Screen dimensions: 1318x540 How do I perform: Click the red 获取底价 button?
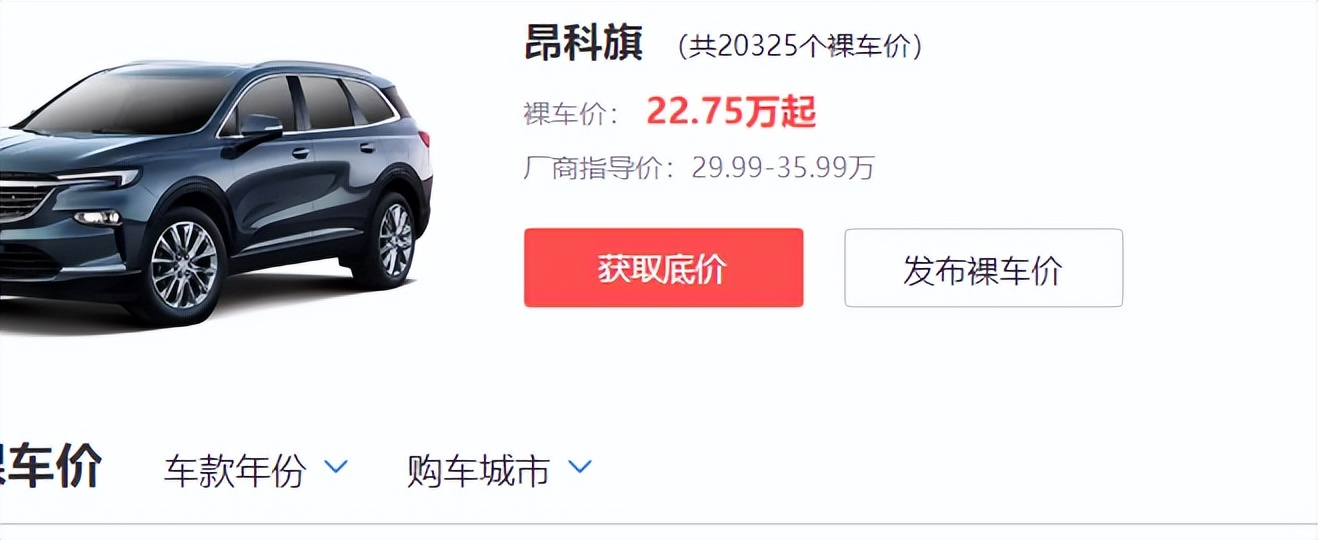click(663, 268)
